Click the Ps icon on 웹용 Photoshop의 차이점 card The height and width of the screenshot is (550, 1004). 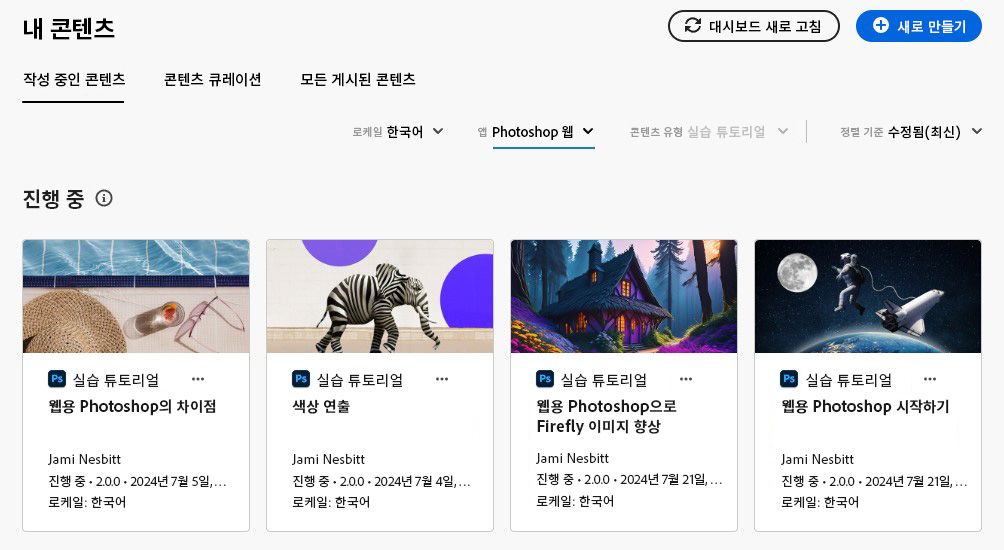tap(57, 379)
